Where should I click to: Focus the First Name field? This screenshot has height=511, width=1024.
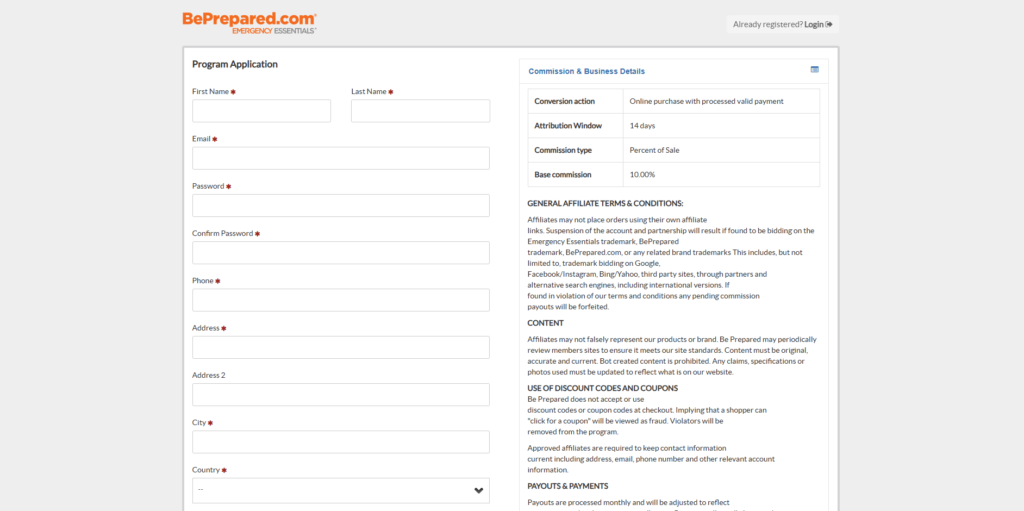click(x=261, y=111)
